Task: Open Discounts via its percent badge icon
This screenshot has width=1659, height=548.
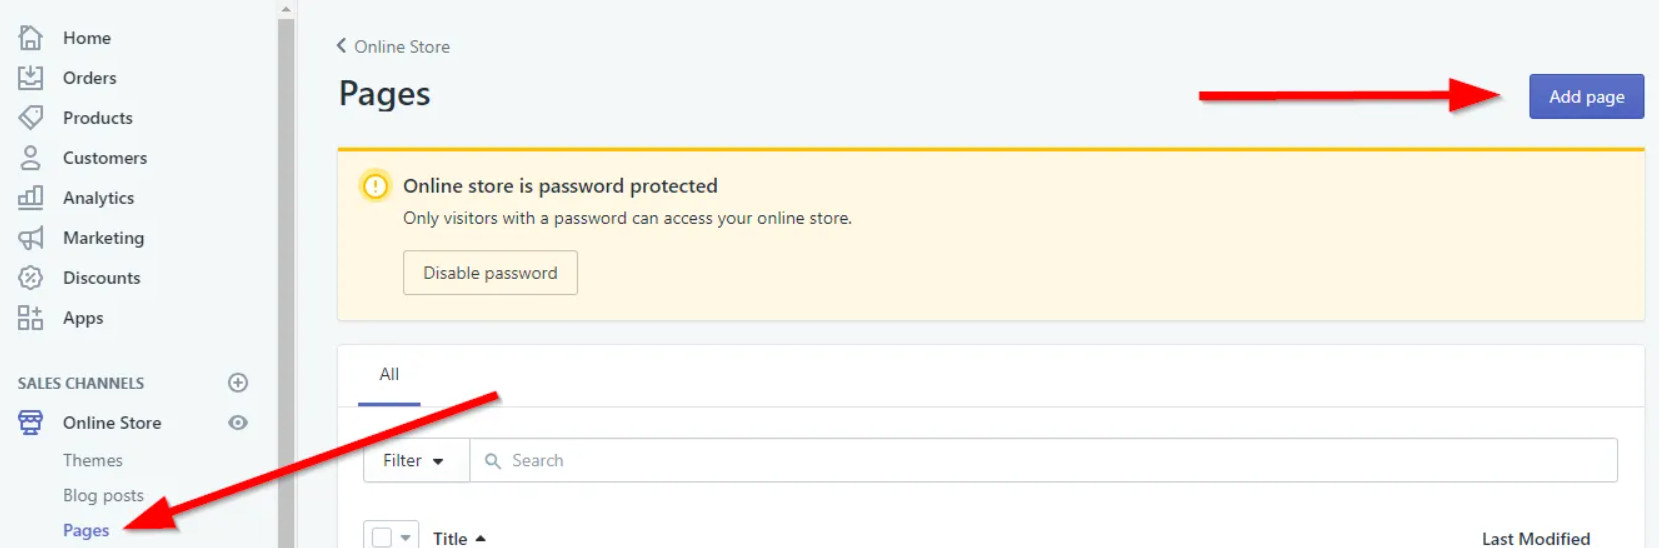Action: point(31,278)
